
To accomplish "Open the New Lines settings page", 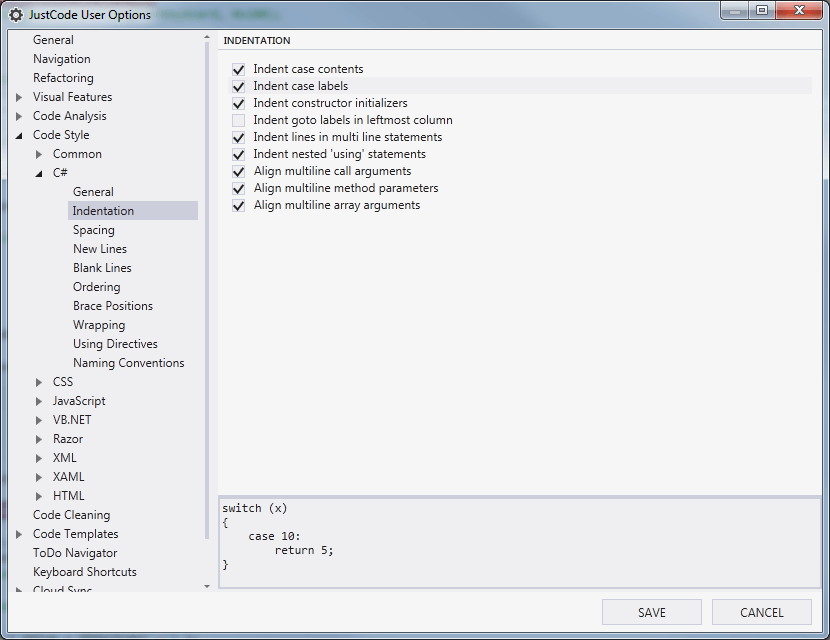I will tap(100, 249).
